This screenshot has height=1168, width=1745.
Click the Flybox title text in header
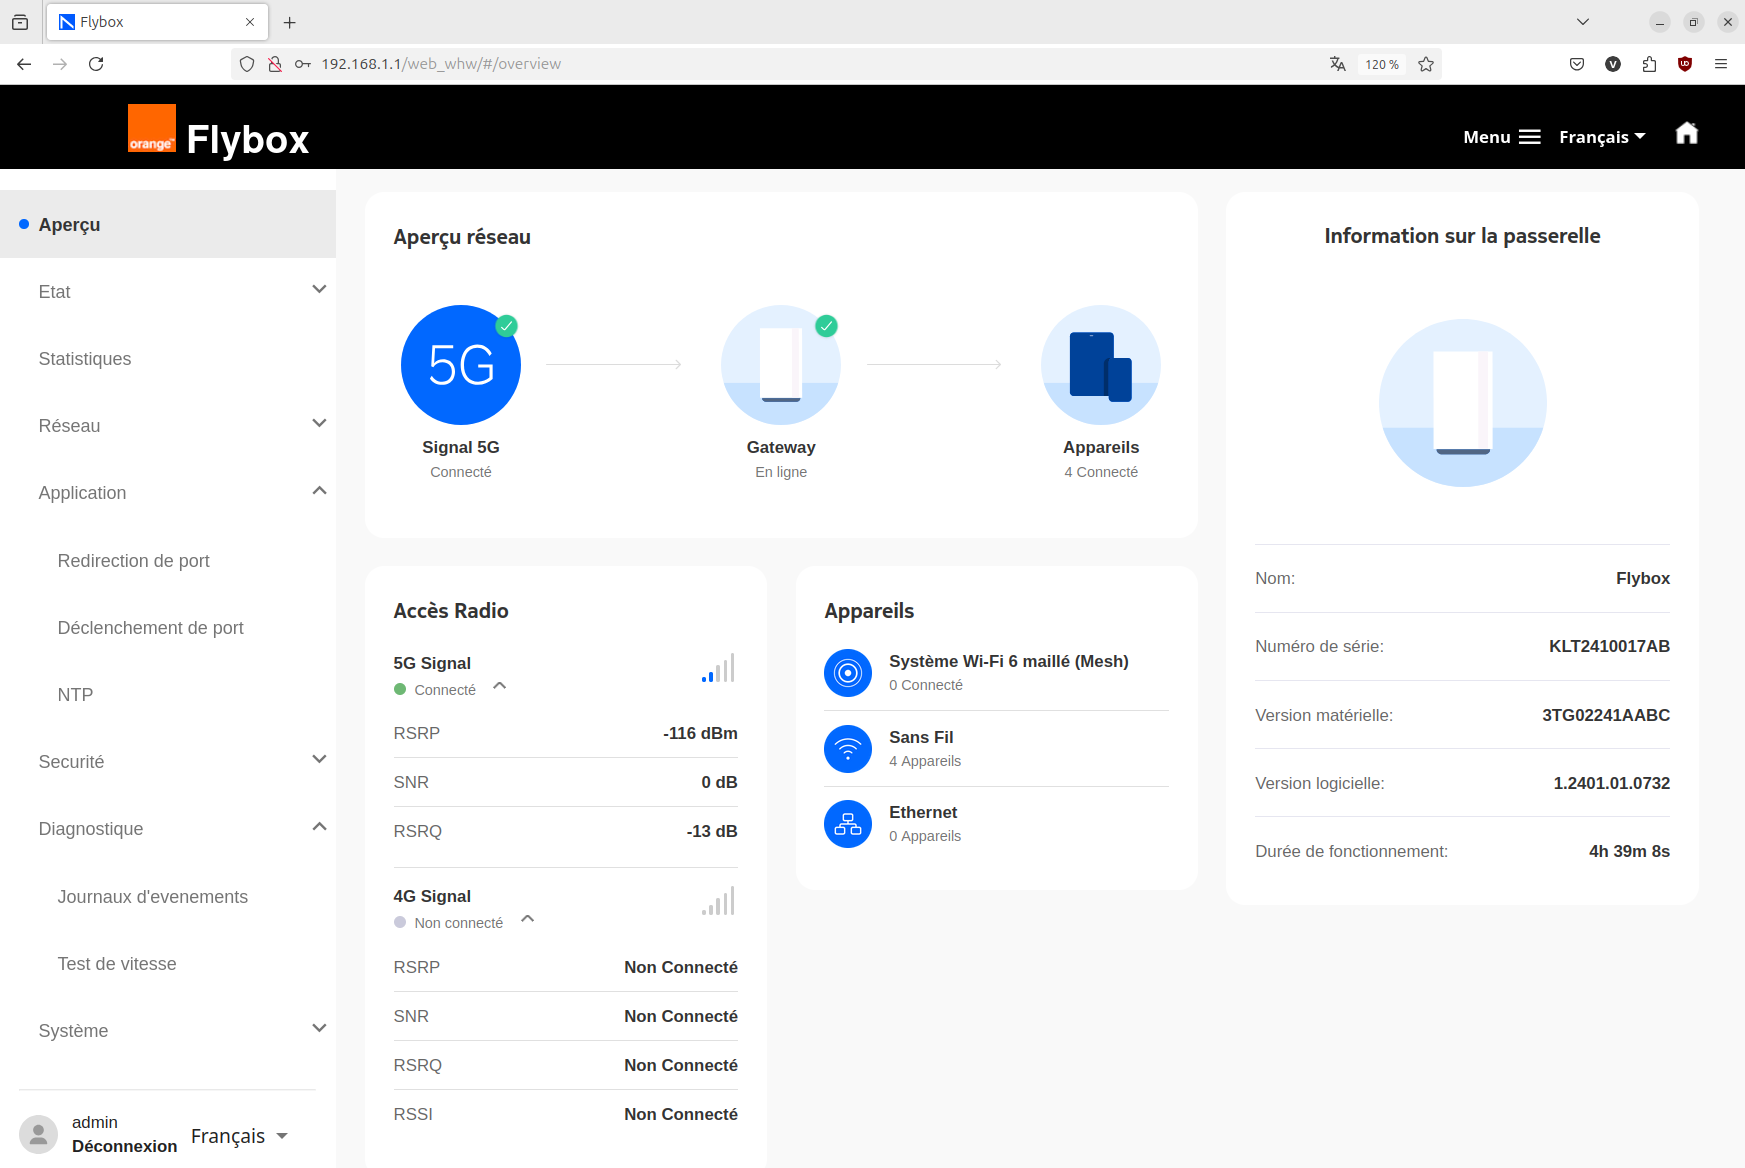(x=248, y=139)
